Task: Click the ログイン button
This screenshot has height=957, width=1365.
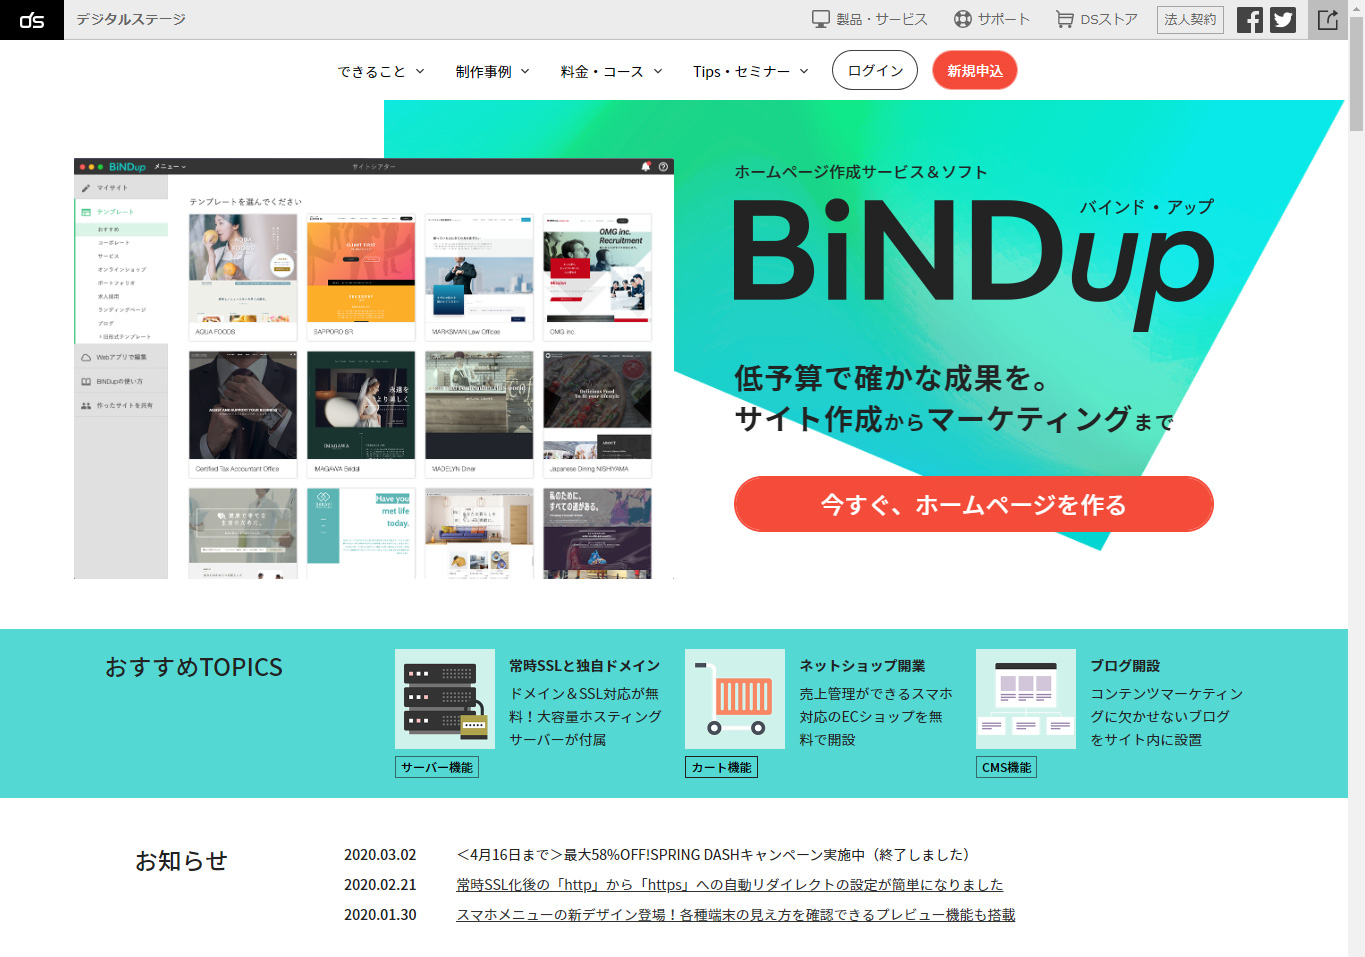Action: [x=875, y=70]
